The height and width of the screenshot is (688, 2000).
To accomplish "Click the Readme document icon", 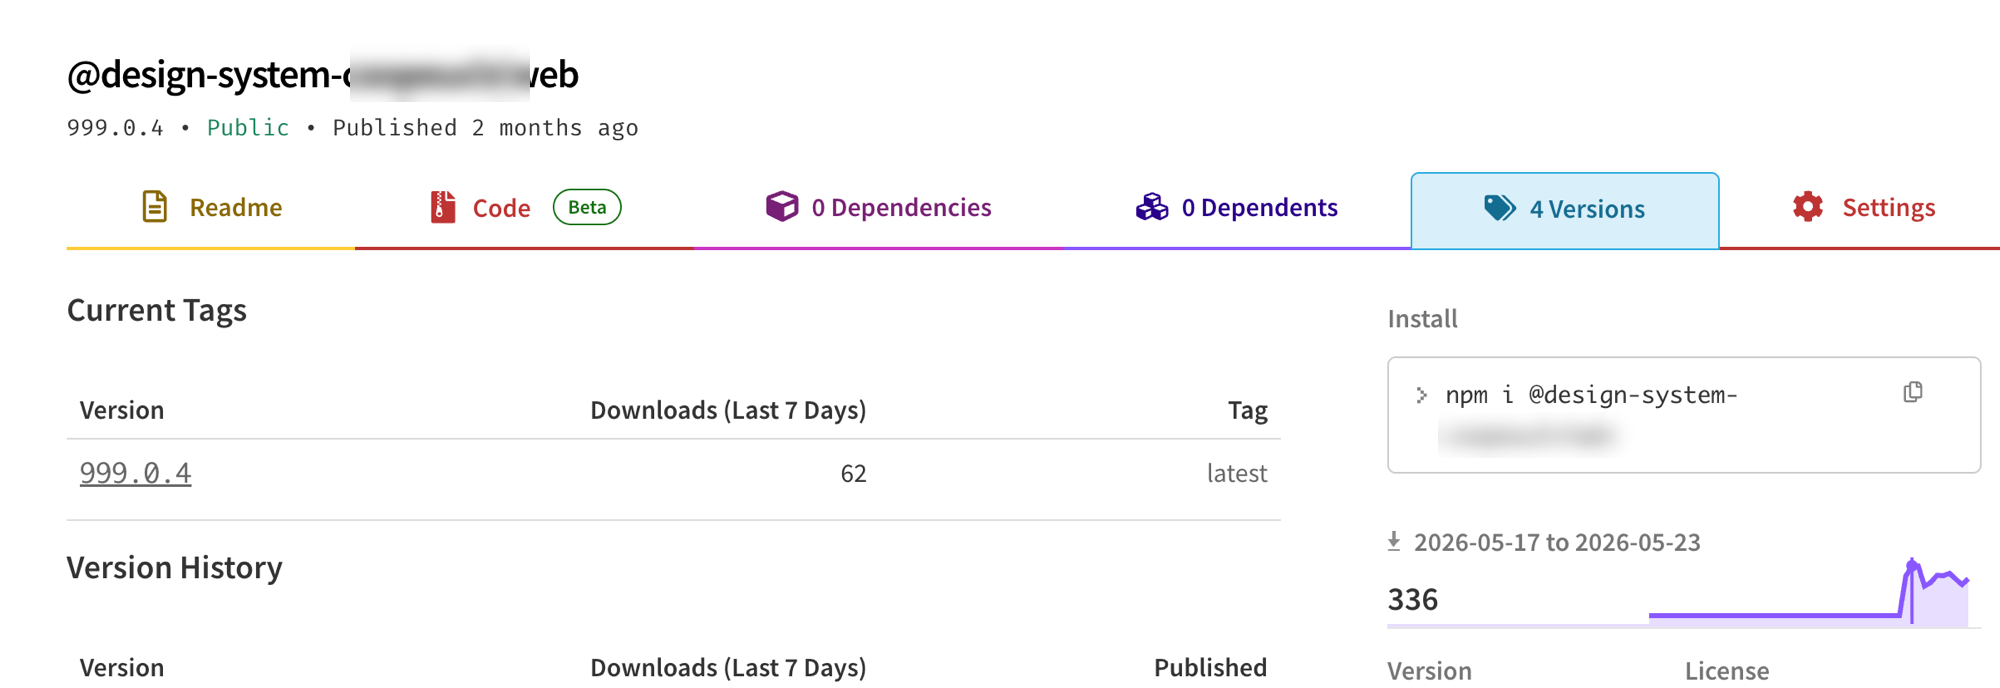I will click(x=155, y=207).
